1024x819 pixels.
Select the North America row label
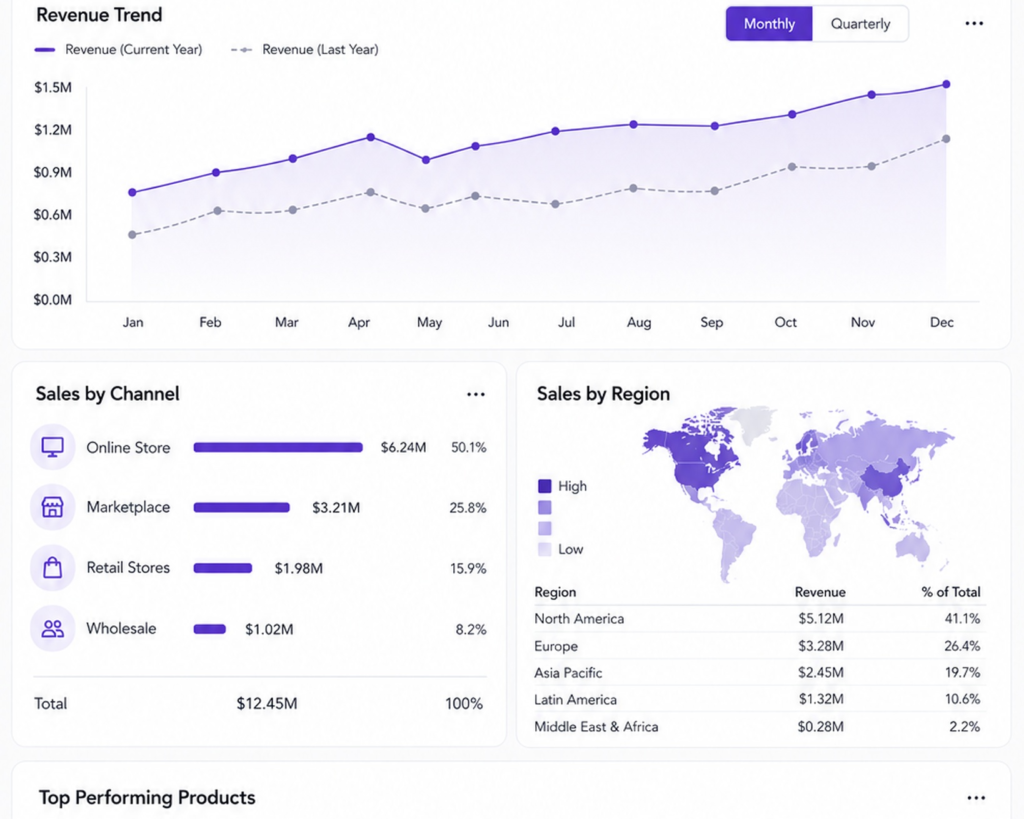(x=579, y=618)
